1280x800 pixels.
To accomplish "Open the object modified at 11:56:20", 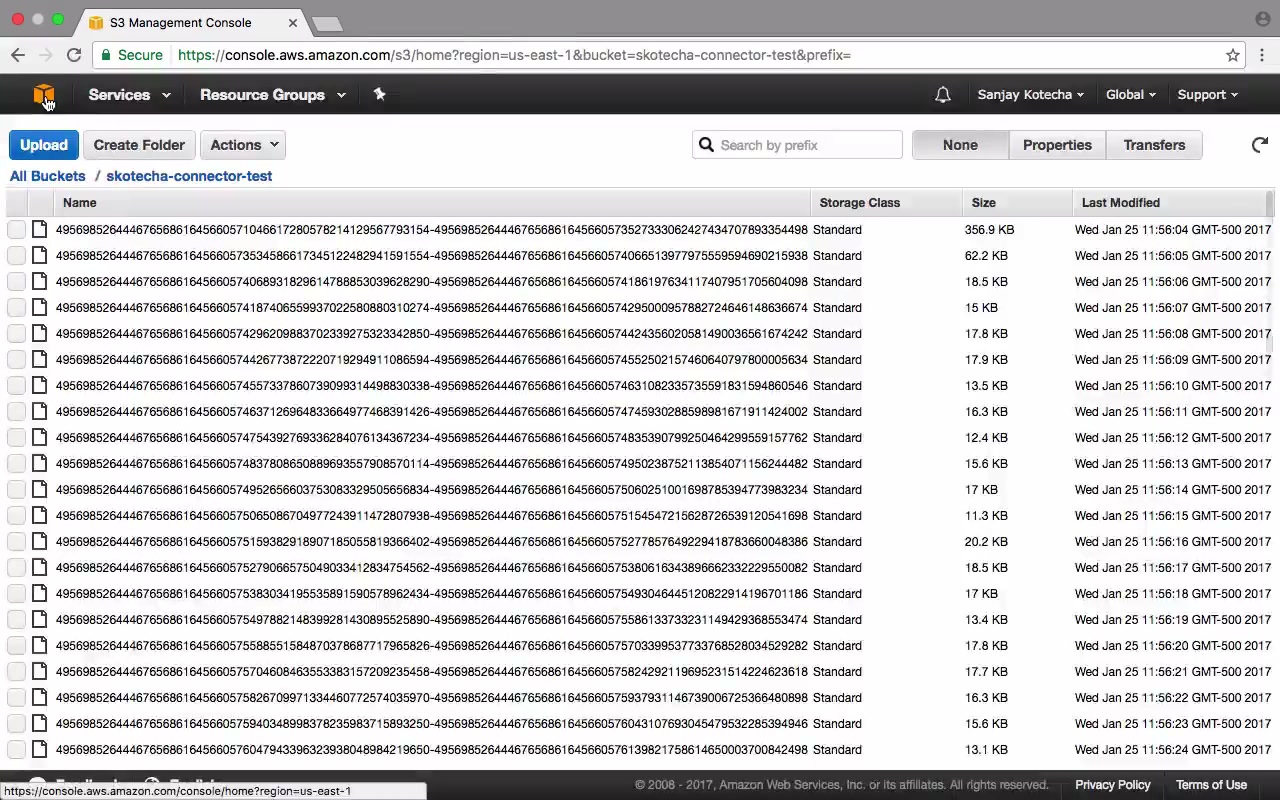I will (x=431, y=645).
